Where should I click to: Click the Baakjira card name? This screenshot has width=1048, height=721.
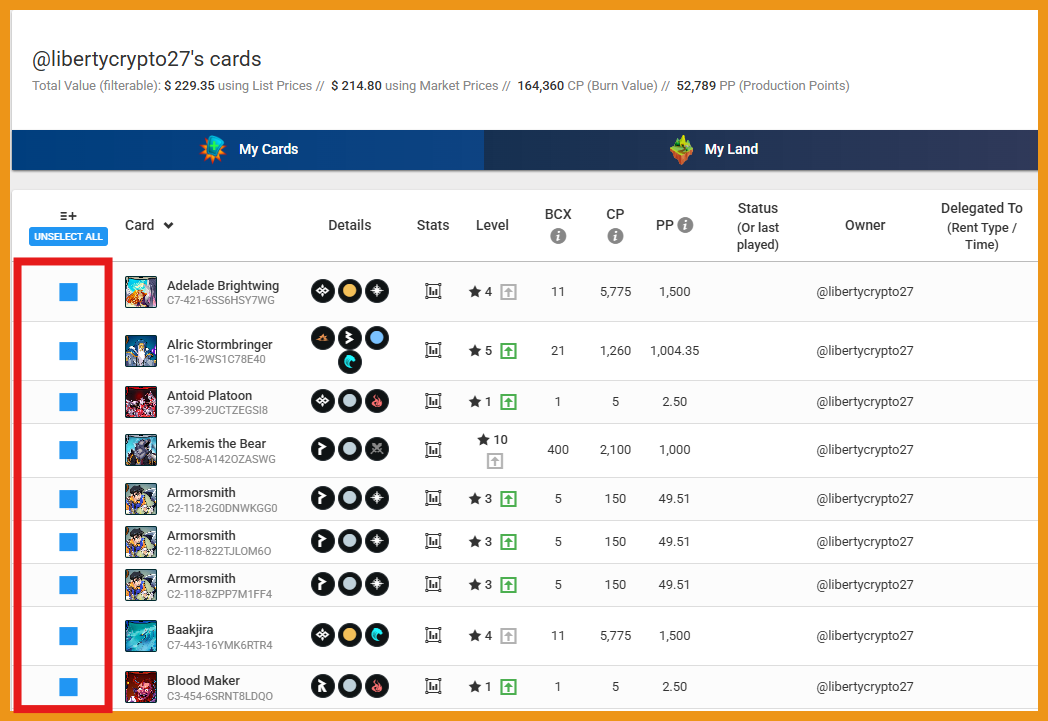190,630
